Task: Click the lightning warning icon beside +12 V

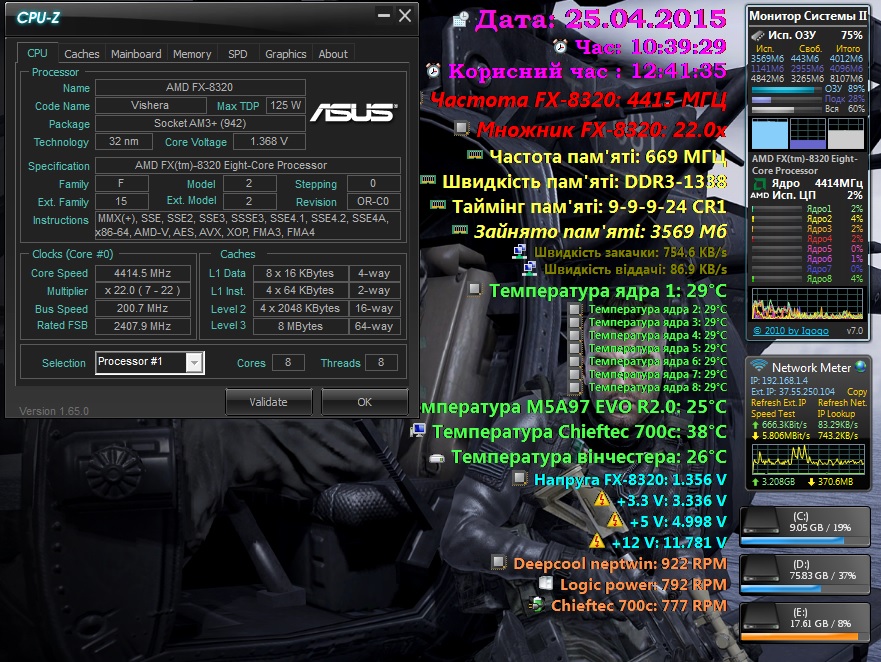Action: point(597,541)
